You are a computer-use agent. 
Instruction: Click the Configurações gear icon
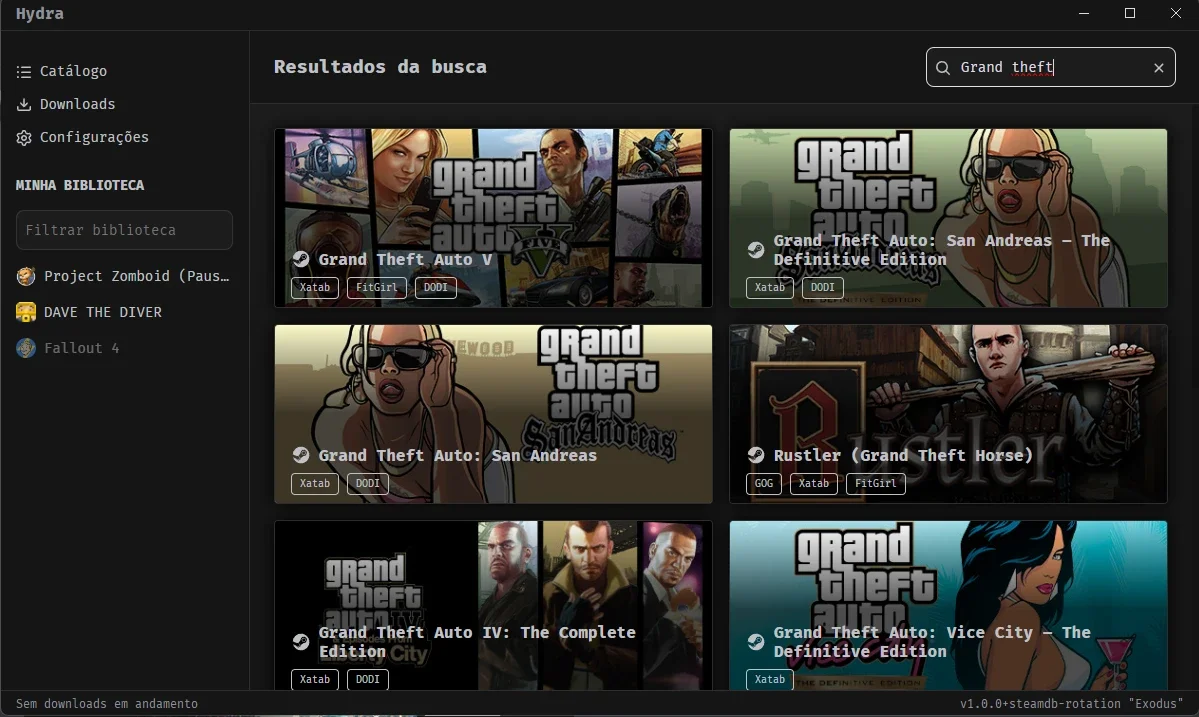pyautogui.click(x=24, y=138)
